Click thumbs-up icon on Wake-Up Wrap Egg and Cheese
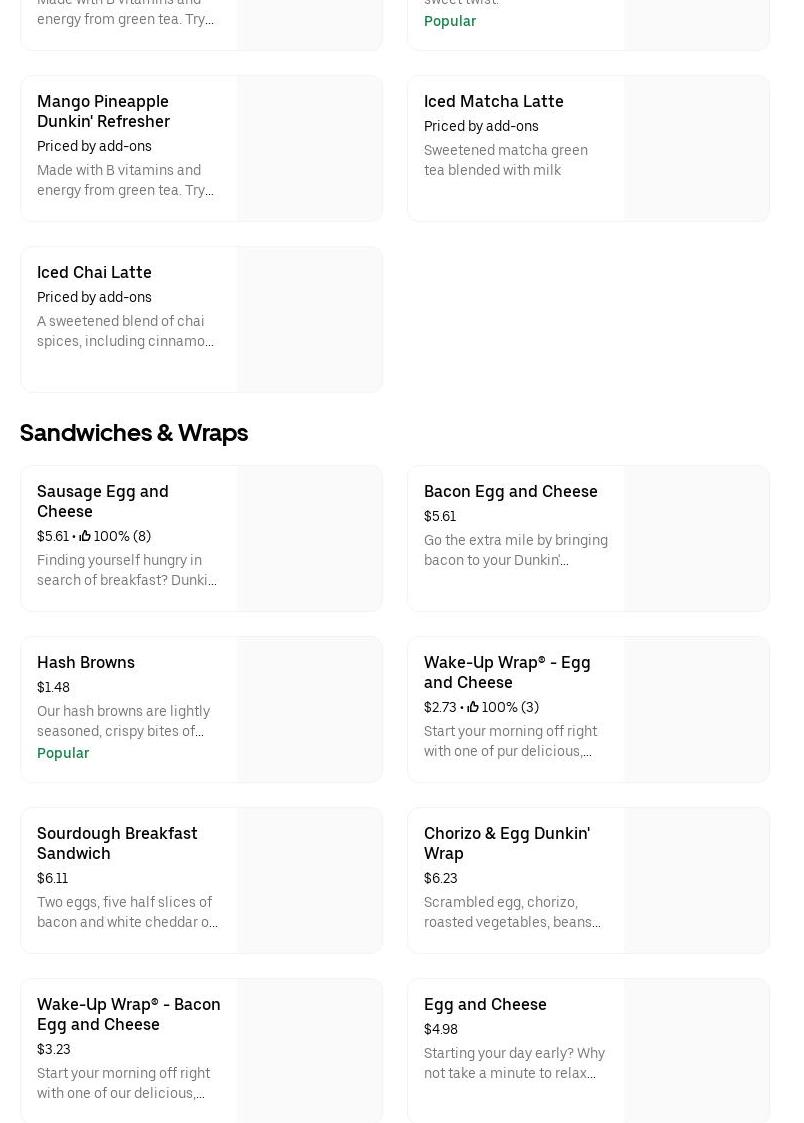The image size is (804, 1123). [x=473, y=707]
